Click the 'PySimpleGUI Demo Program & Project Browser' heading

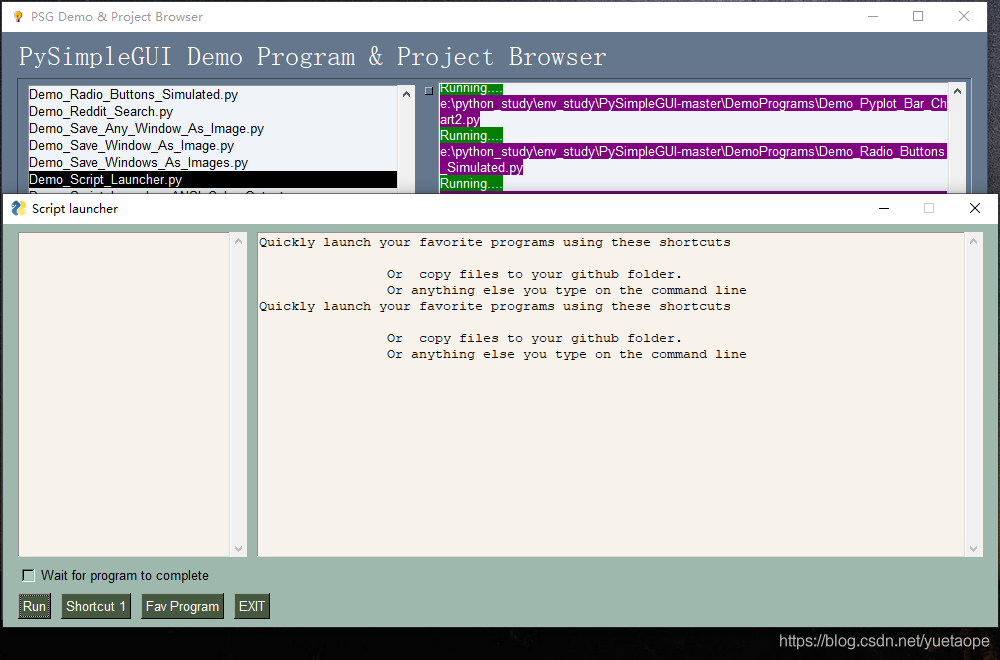pyautogui.click(x=312, y=57)
